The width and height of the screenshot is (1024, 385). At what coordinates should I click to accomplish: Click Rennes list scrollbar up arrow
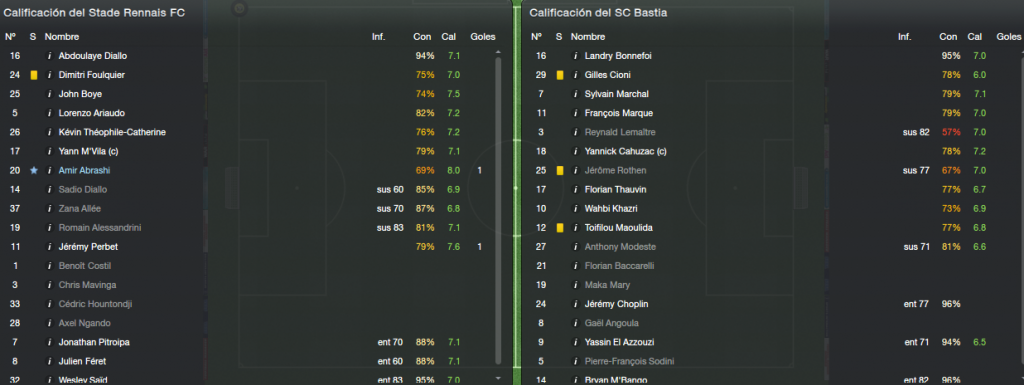click(x=498, y=52)
